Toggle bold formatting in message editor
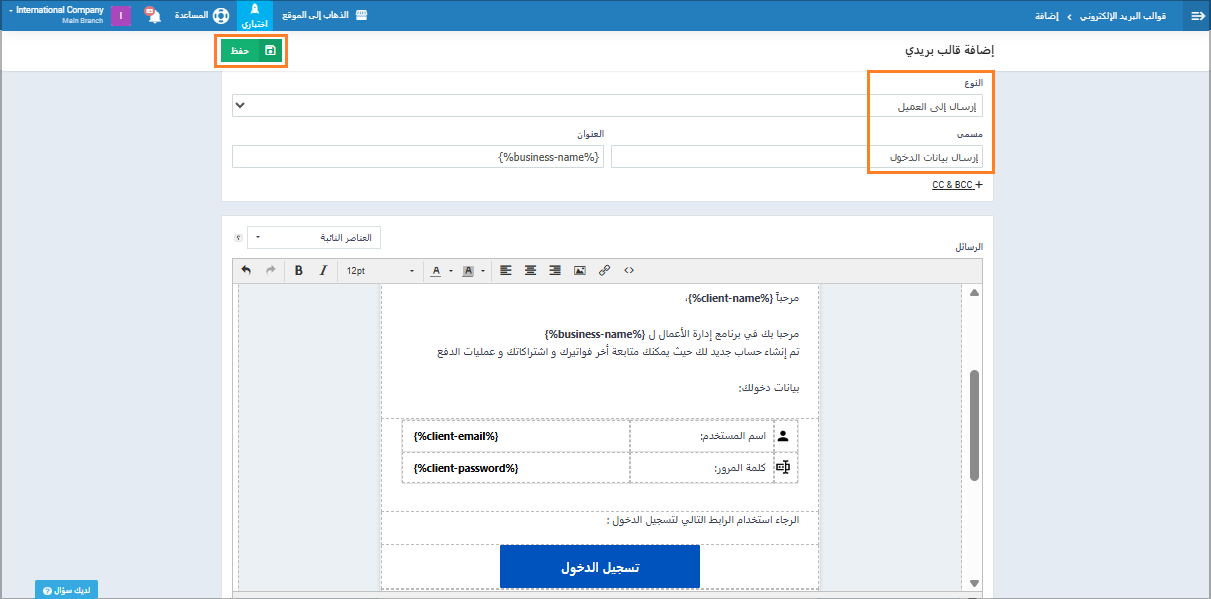 [x=298, y=271]
